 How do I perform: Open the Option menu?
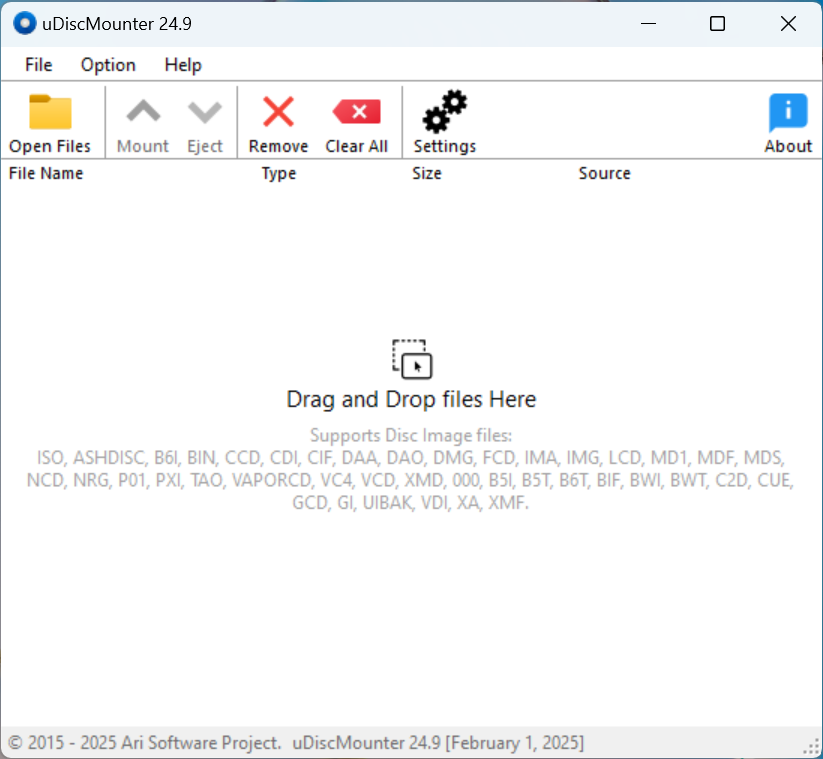point(108,65)
